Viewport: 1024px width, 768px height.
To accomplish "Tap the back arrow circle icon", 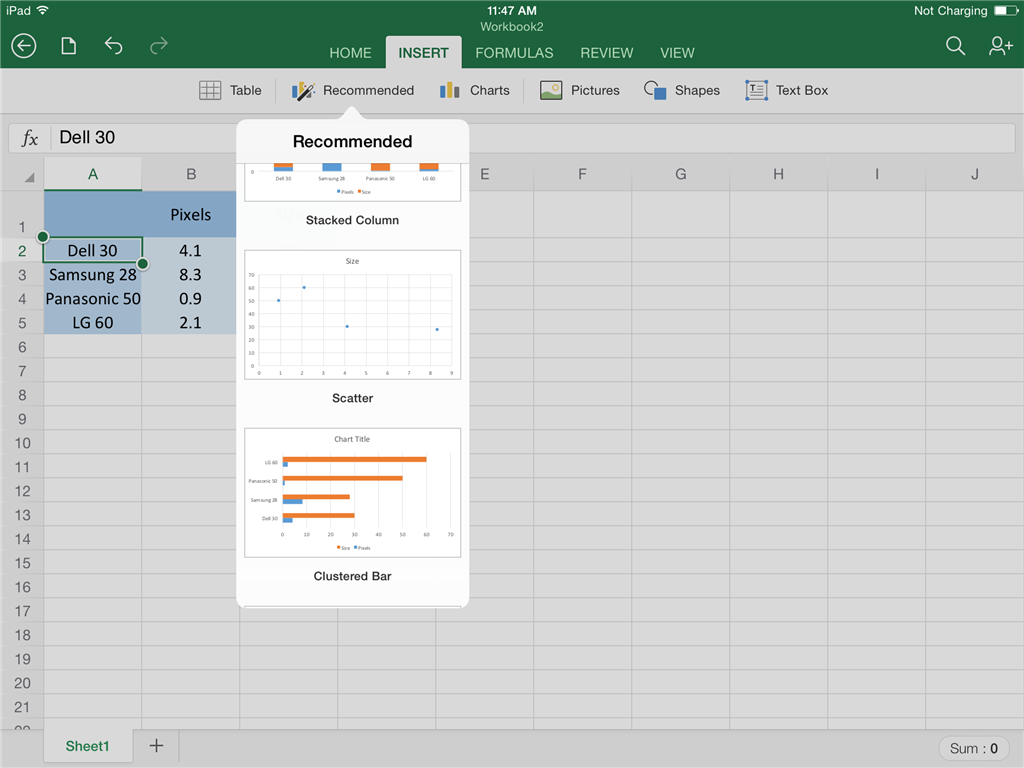I will 24,46.
